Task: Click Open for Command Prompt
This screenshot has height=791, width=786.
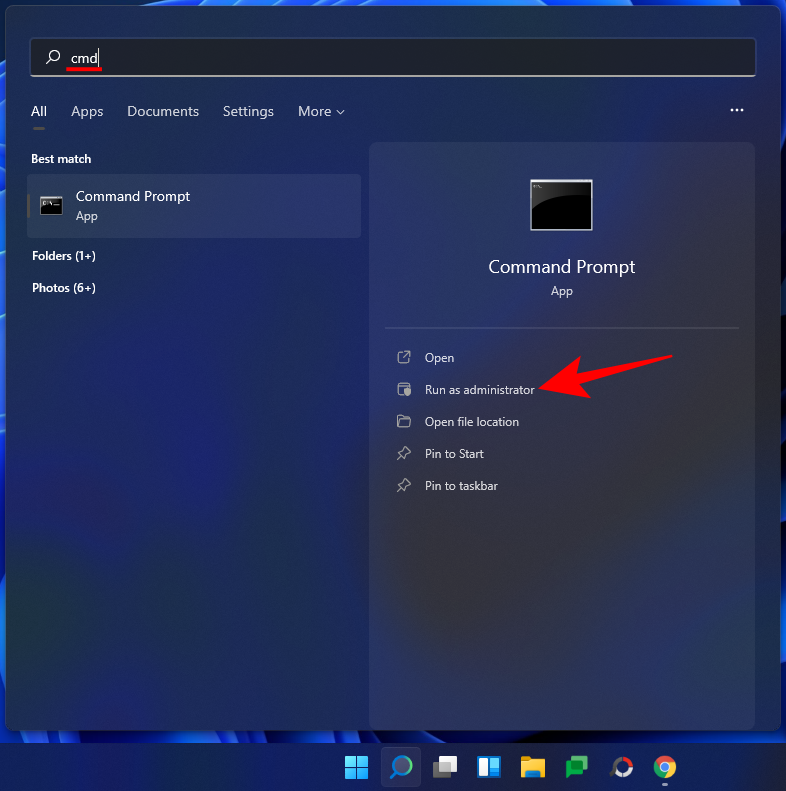Action: click(439, 358)
